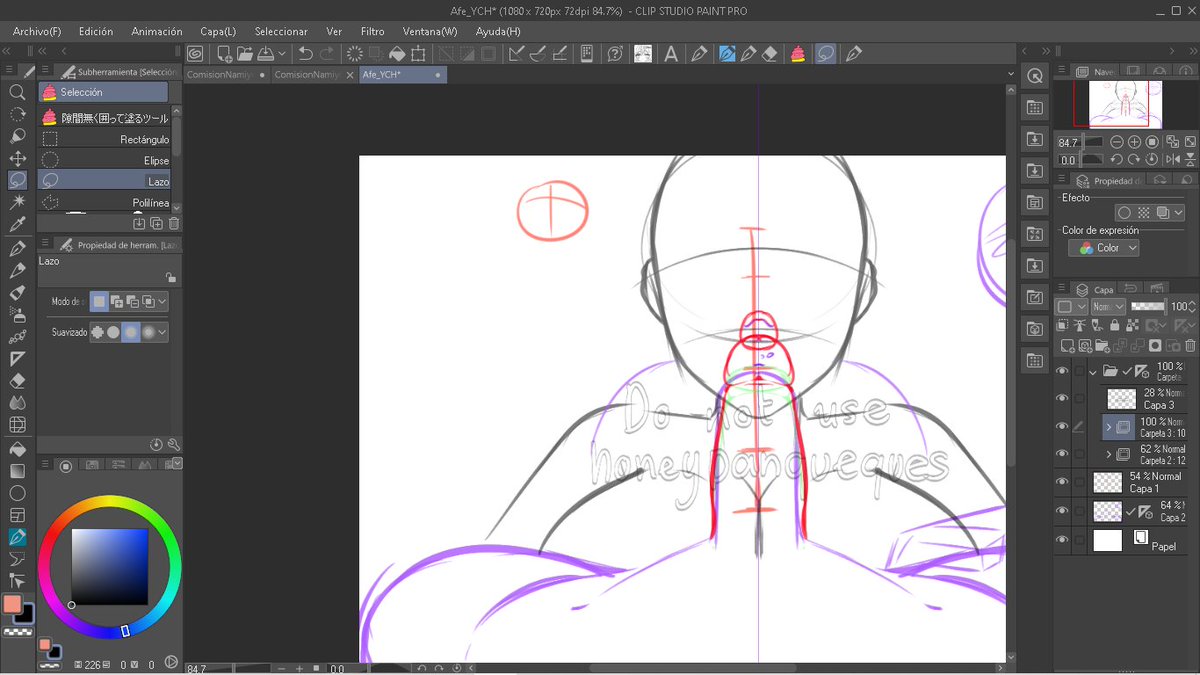Hide the Papel layer
1200x675 pixels.
(1062, 540)
